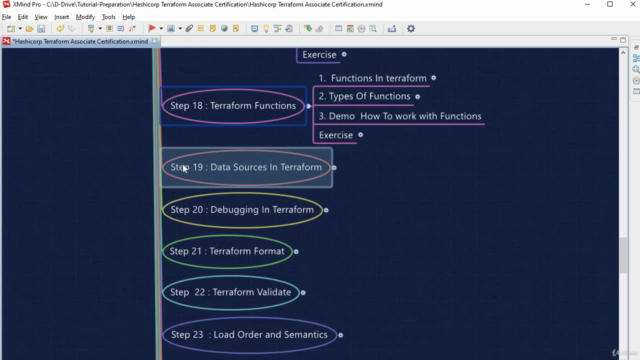Expand Step 21 Terraform Format node dot
Viewport: 640px width, 360px height.
(296, 251)
